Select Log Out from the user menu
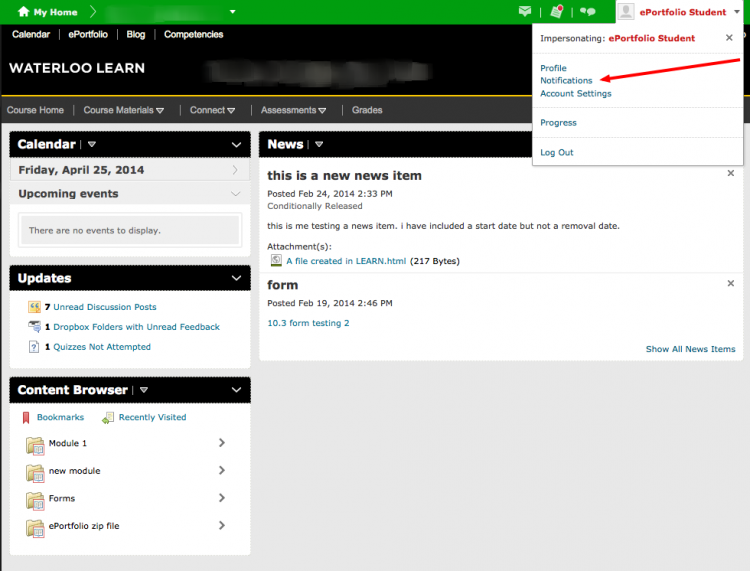Screen dimensions: 750x571 click(557, 152)
